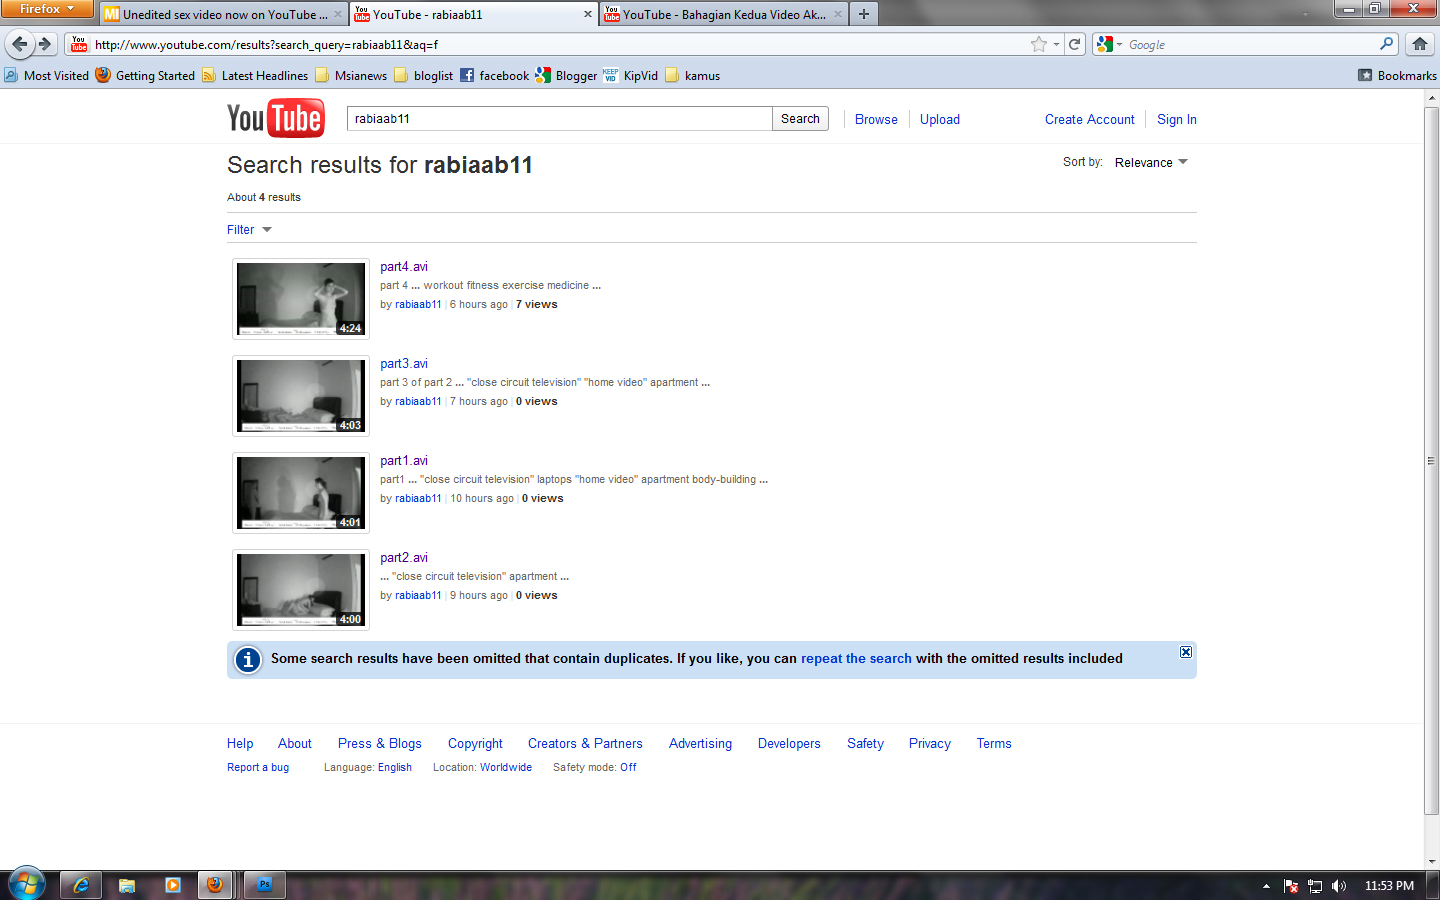Open the facebook bookmark

coord(495,75)
